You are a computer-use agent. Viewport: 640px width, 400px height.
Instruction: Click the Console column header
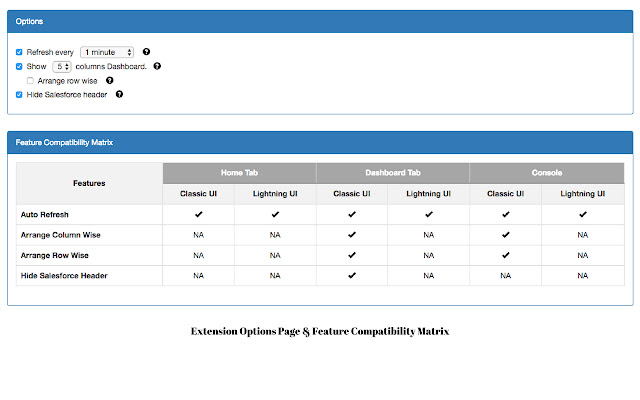[547, 173]
